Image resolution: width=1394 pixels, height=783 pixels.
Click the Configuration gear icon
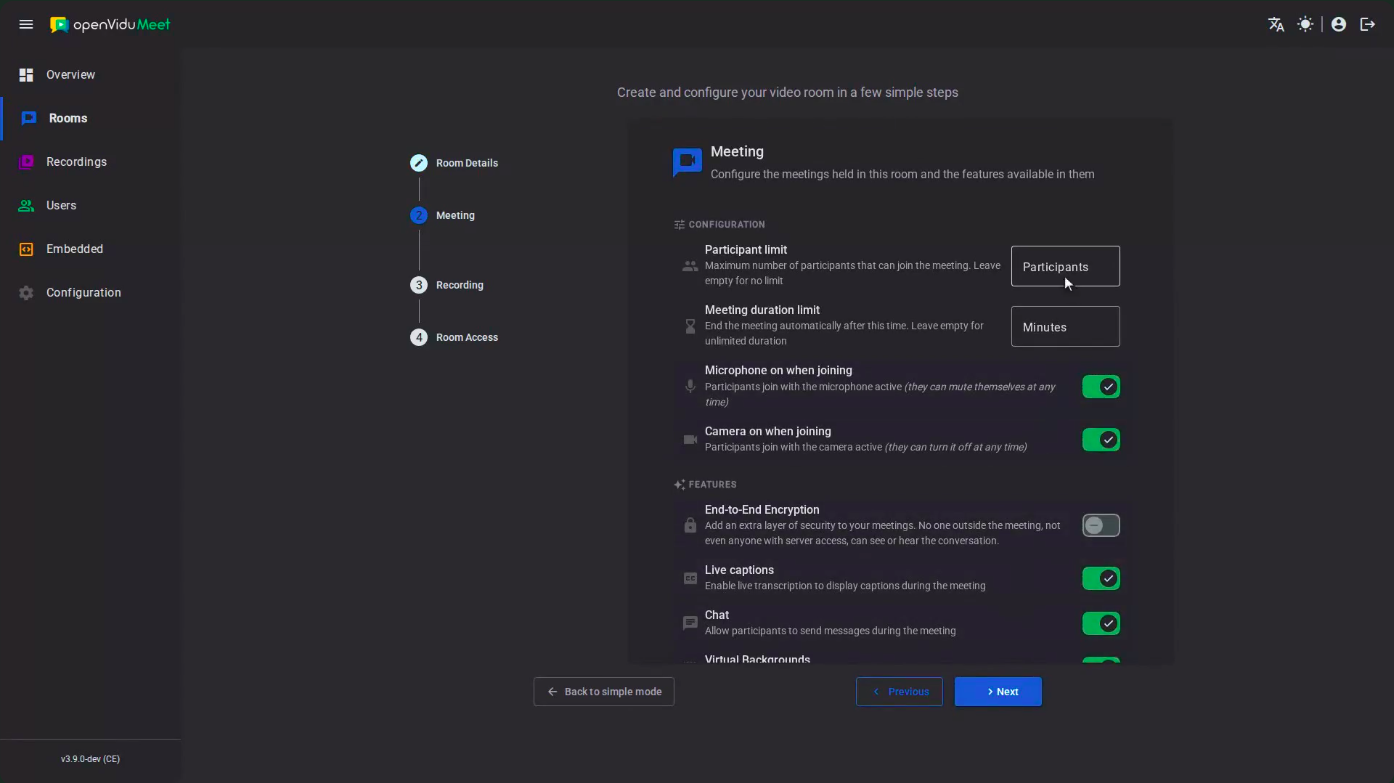26,293
